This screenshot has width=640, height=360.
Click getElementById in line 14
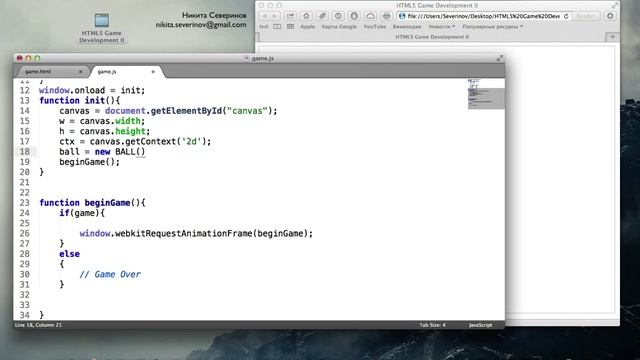point(186,111)
